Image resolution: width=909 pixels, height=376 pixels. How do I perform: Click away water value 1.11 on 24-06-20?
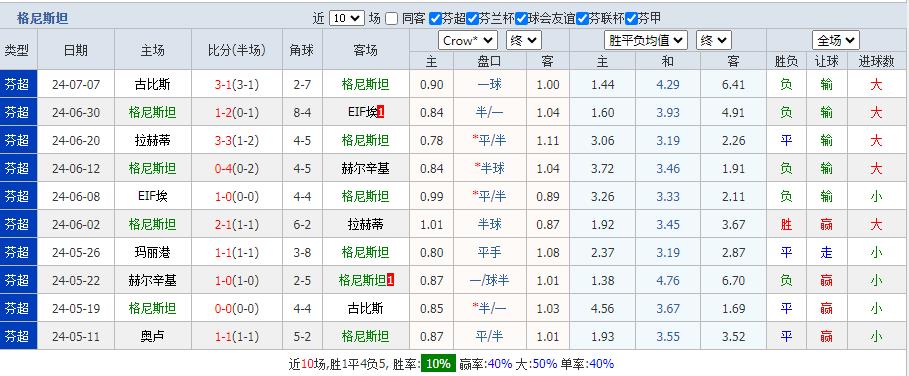pyautogui.click(x=548, y=140)
